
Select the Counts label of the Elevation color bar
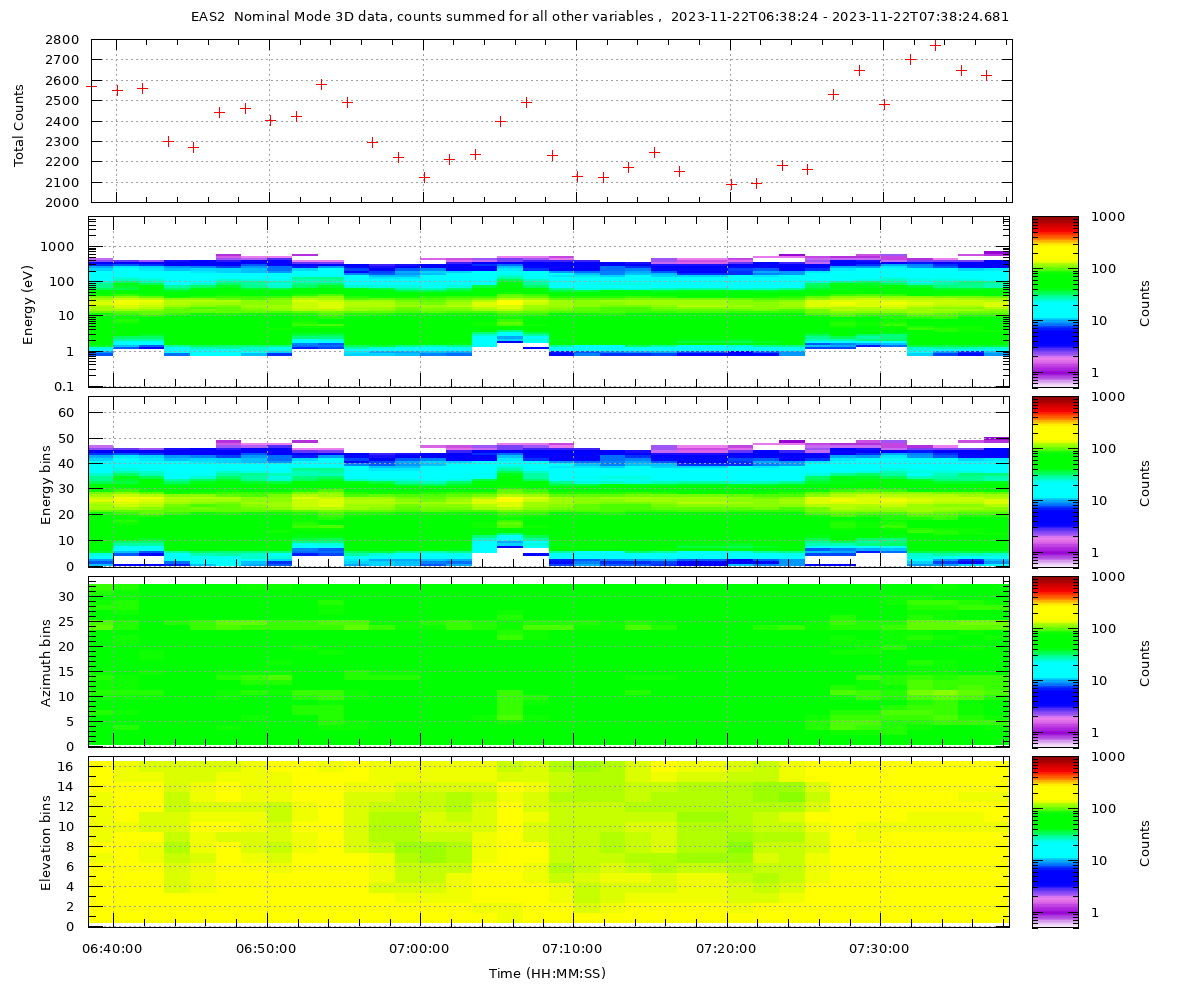point(1145,842)
